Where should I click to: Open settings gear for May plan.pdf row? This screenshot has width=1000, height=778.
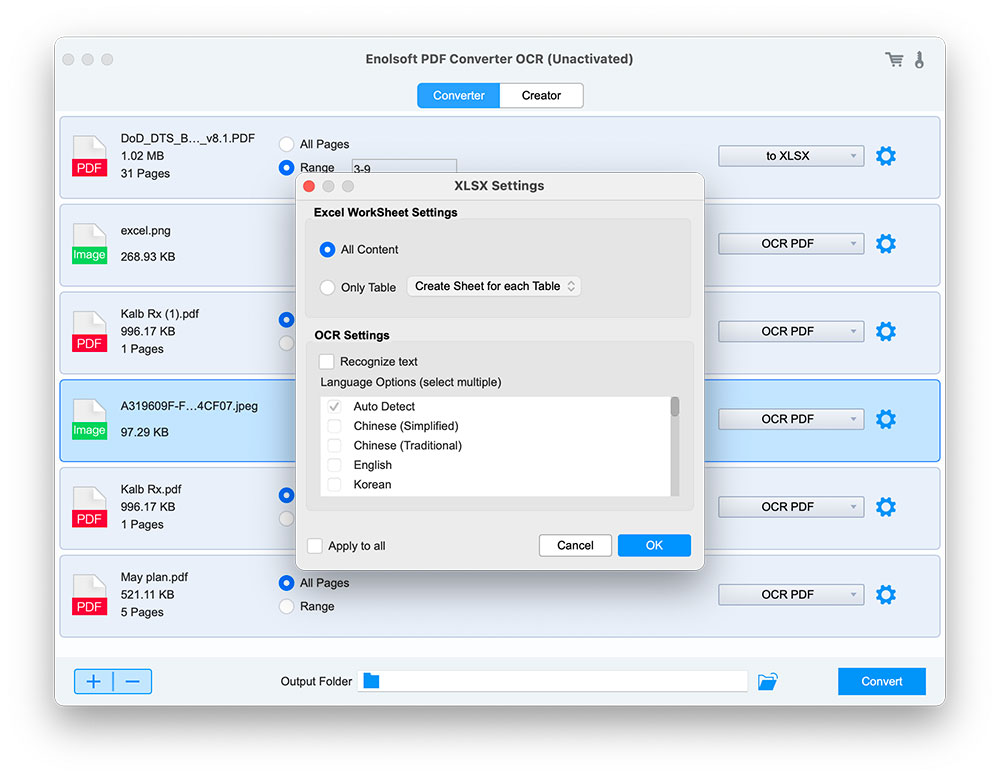click(885, 595)
